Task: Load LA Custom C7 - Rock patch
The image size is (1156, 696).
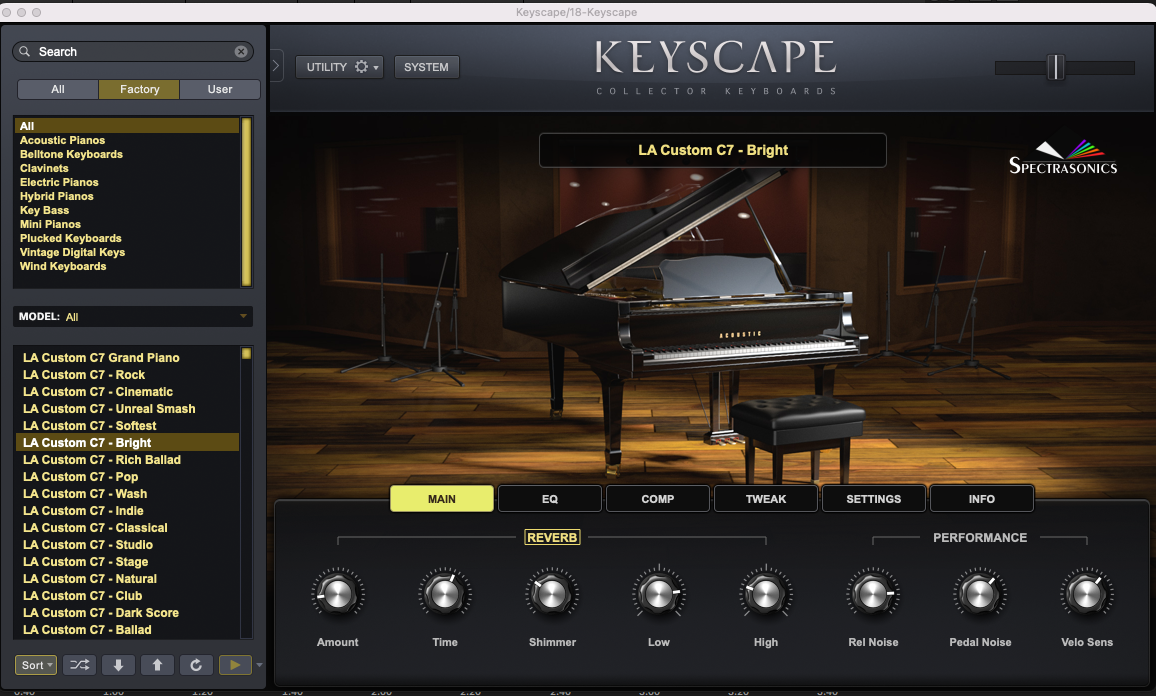Action: click(x=84, y=375)
